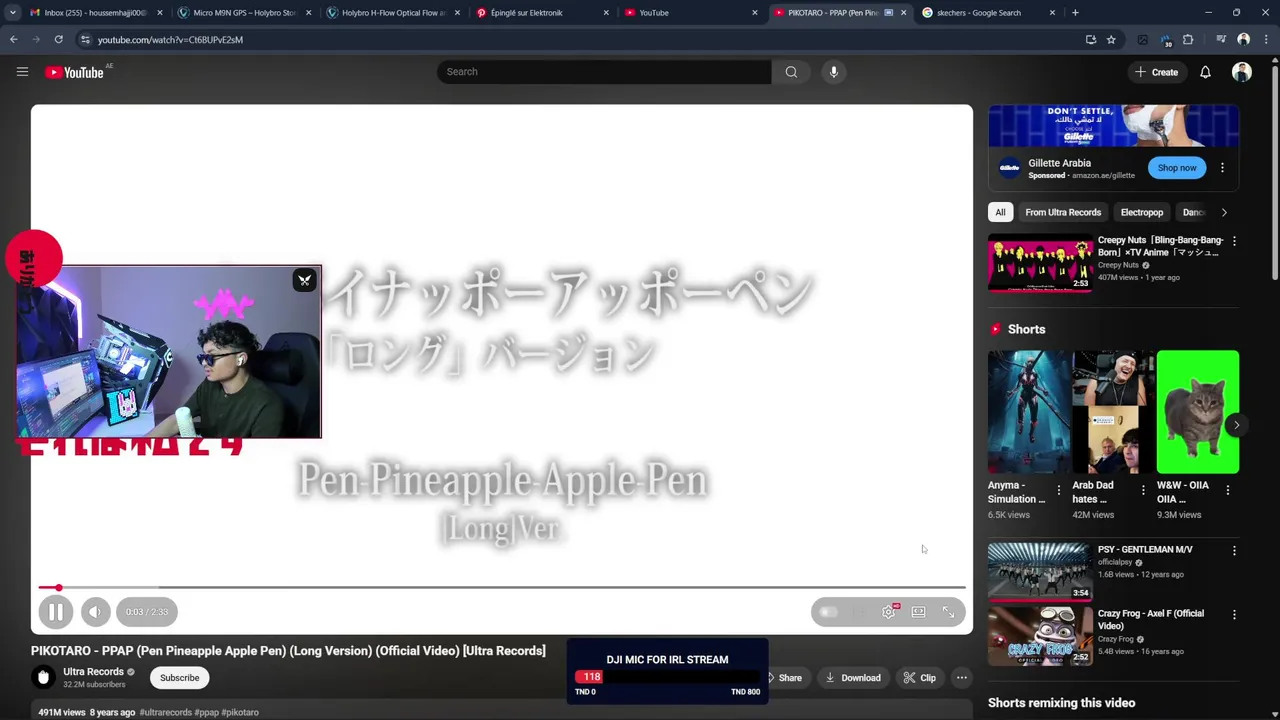Click the image extension icon in toolbar
Image resolution: width=1280 pixels, height=720 pixels.
click(1143, 40)
